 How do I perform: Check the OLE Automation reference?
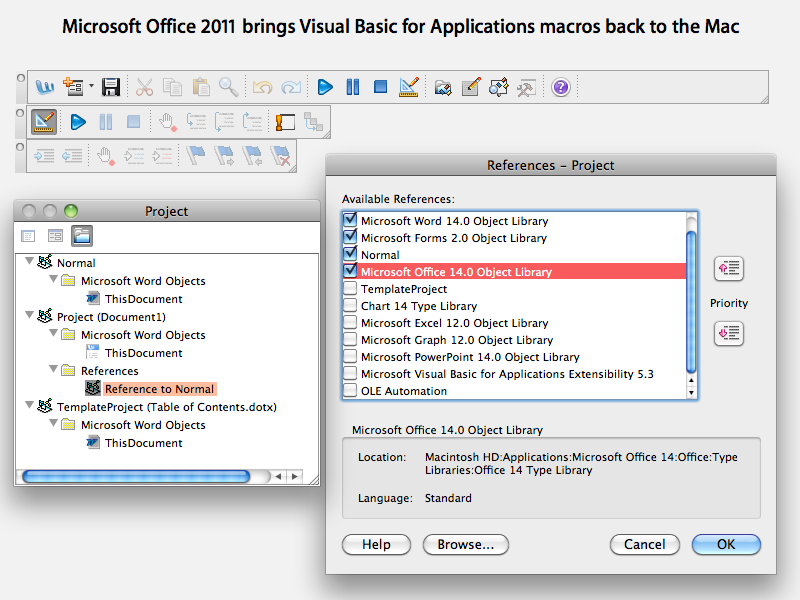(x=350, y=390)
